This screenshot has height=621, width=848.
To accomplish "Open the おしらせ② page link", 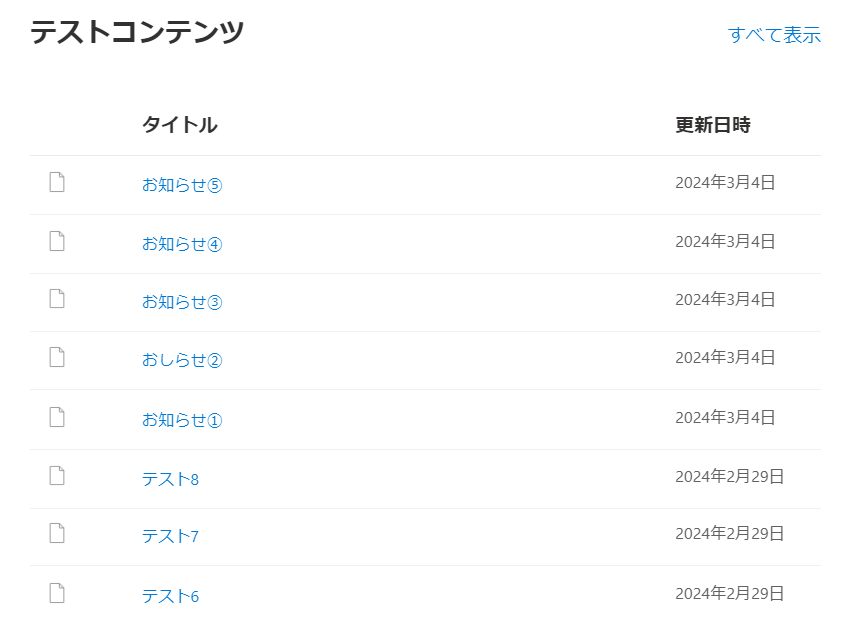I will tap(182, 360).
